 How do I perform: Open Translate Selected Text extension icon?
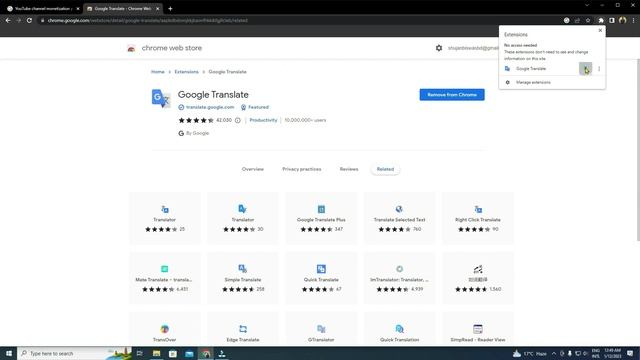(x=399, y=209)
